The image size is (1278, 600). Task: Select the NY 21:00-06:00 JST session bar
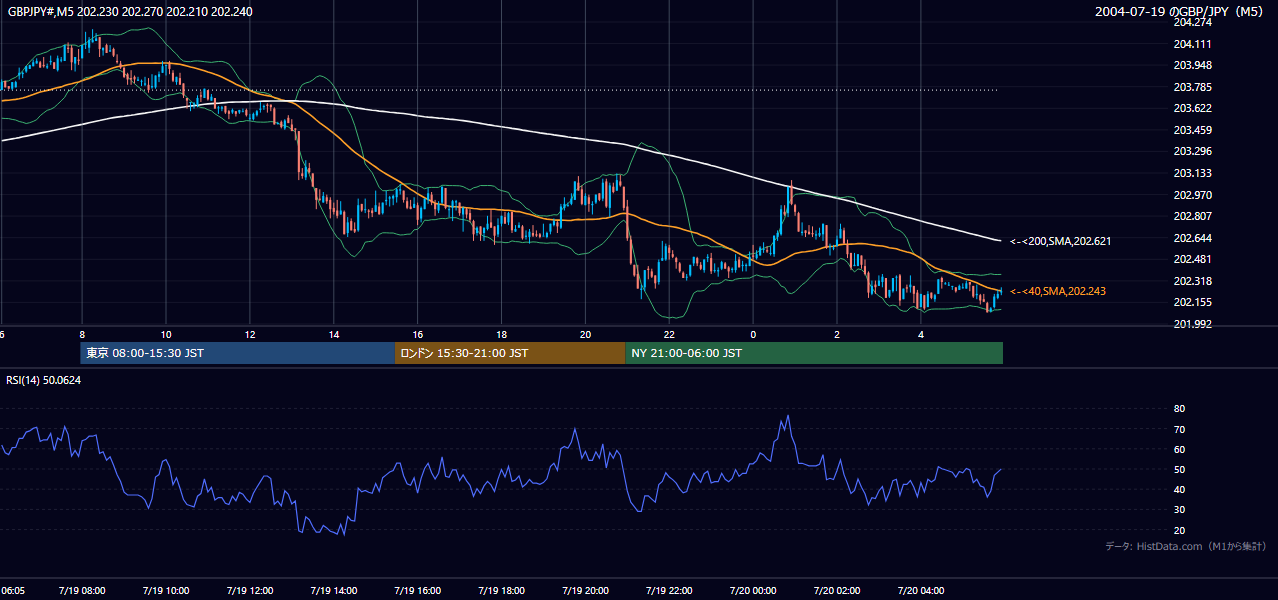pos(814,353)
